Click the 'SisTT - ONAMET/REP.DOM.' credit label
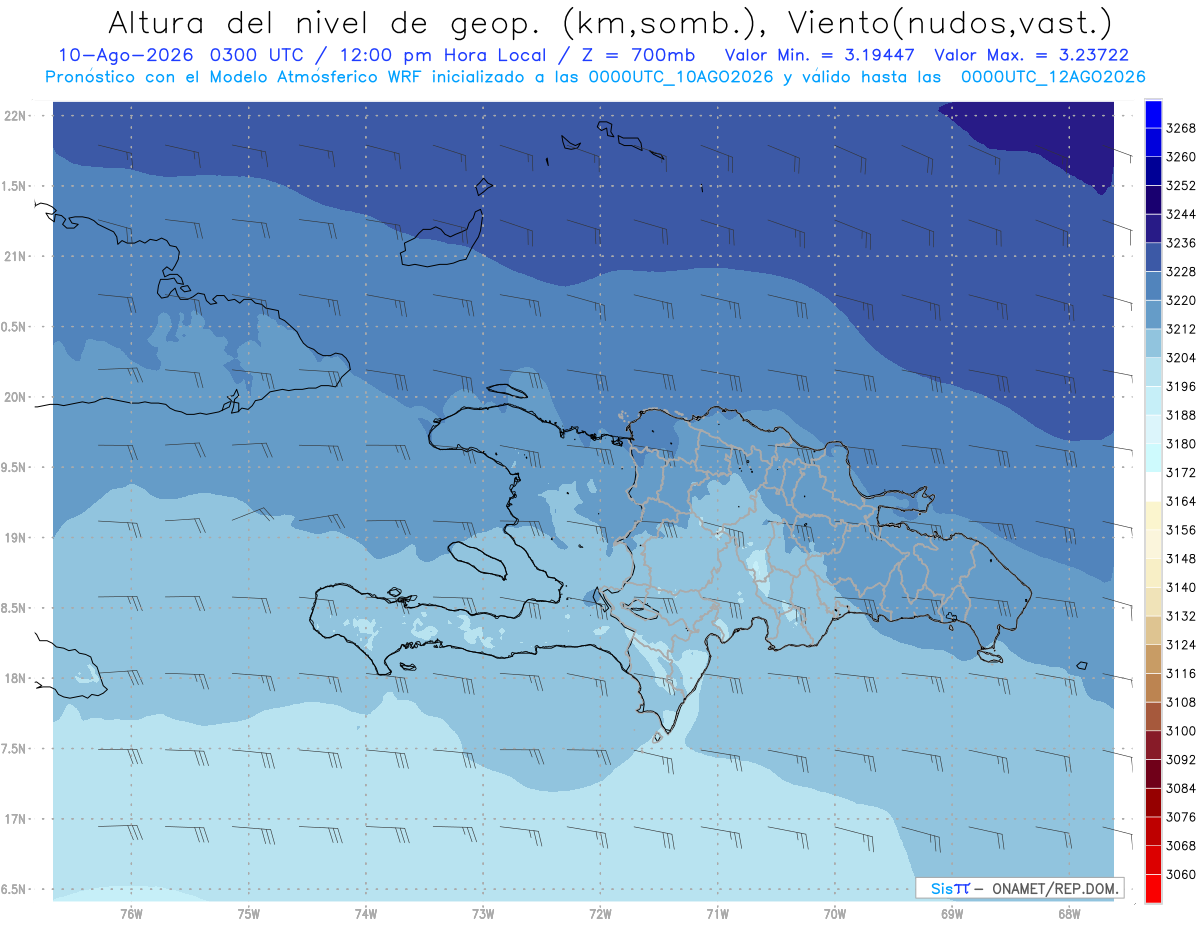1200x927 pixels. click(x=1020, y=888)
